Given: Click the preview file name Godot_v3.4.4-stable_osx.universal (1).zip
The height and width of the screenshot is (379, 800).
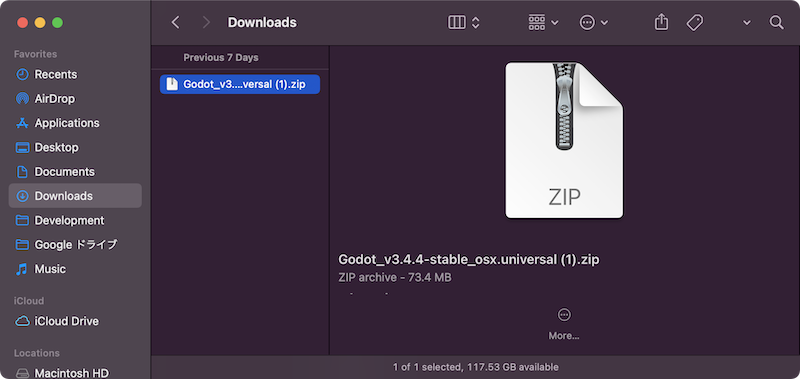Looking at the screenshot, I should pos(468,260).
